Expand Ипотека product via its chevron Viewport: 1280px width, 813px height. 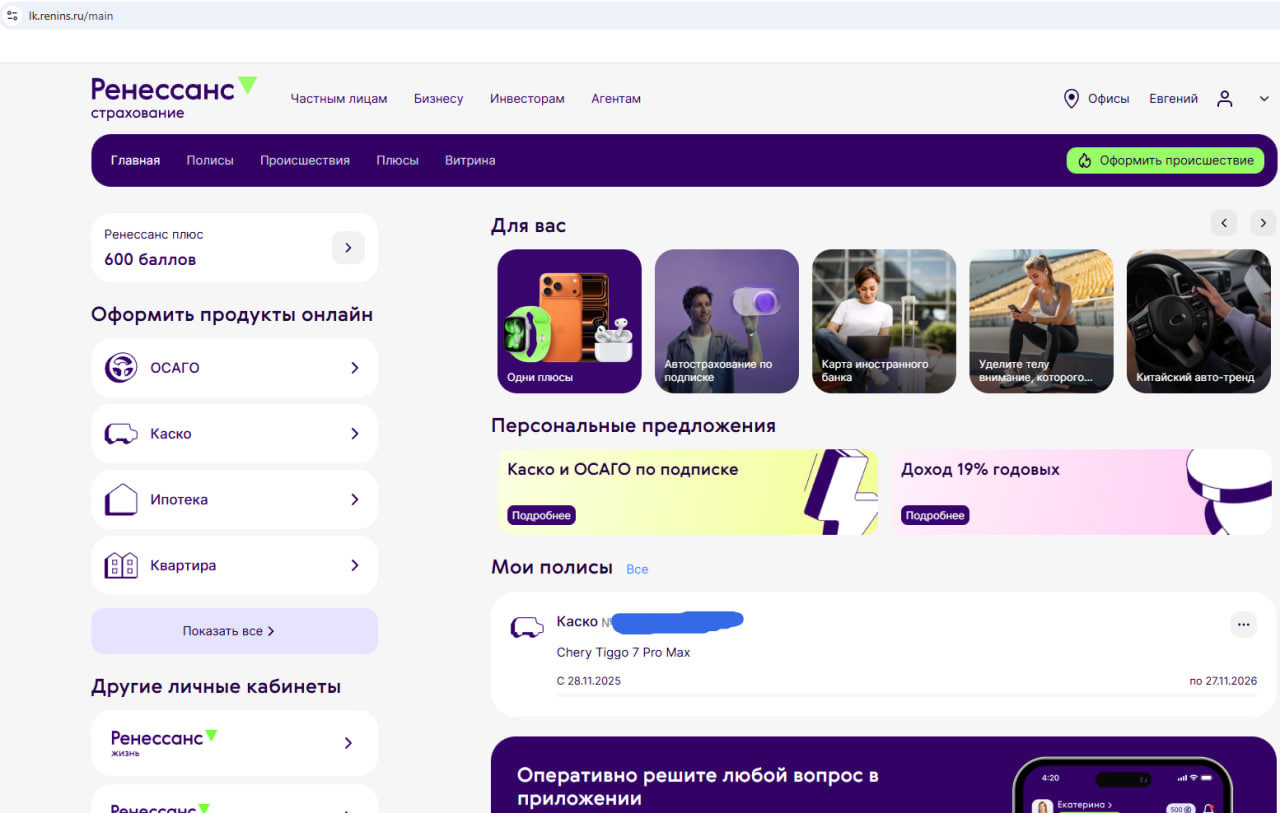(x=355, y=500)
